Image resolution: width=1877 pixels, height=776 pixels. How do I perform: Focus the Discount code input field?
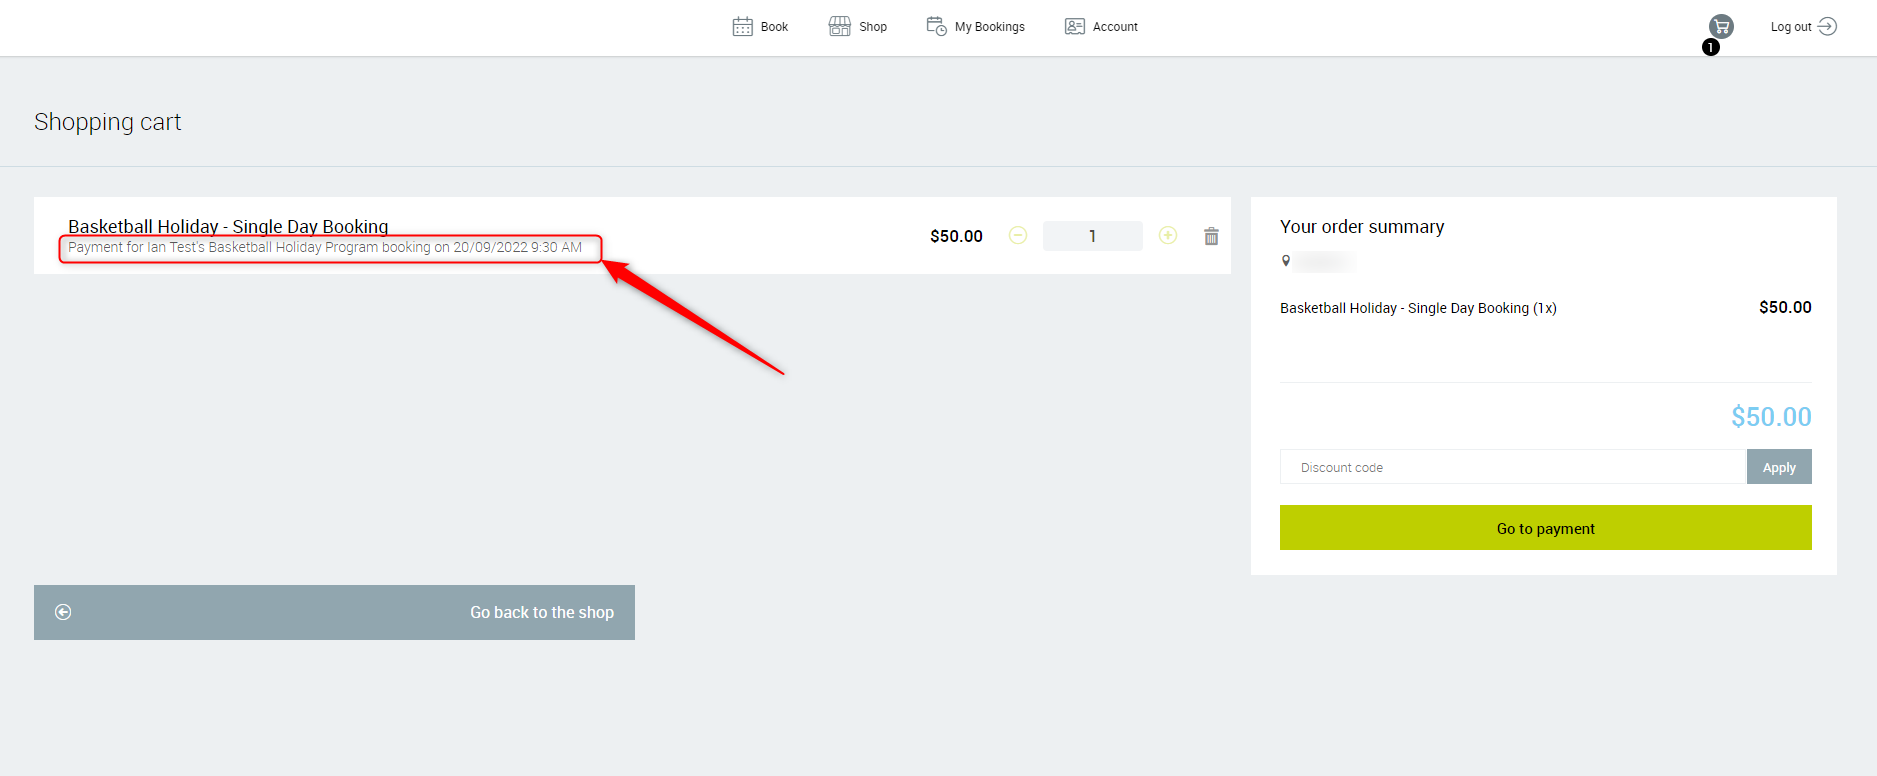[1512, 467]
